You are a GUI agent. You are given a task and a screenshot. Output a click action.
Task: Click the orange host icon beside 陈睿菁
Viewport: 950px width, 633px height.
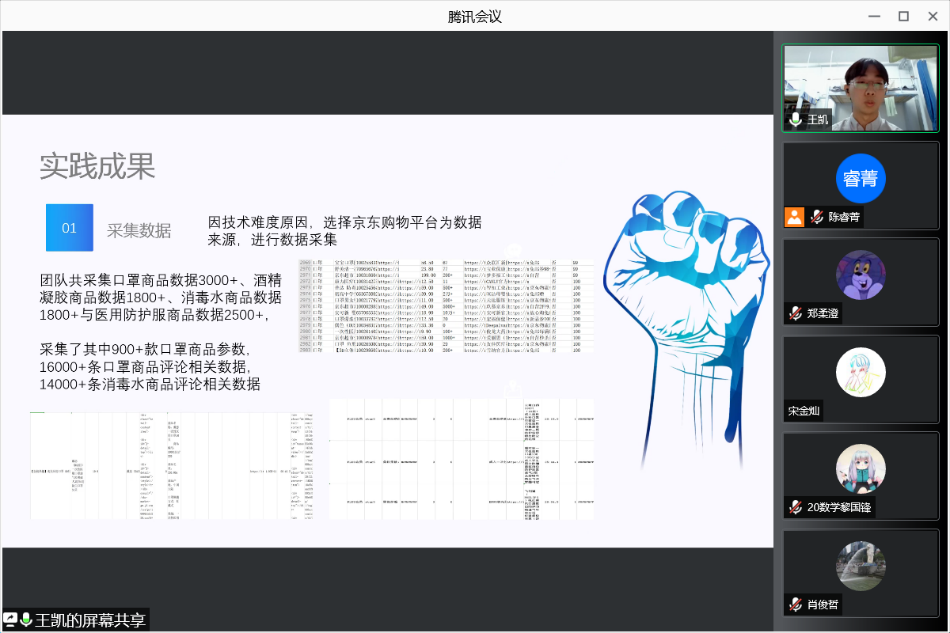click(x=794, y=217)
